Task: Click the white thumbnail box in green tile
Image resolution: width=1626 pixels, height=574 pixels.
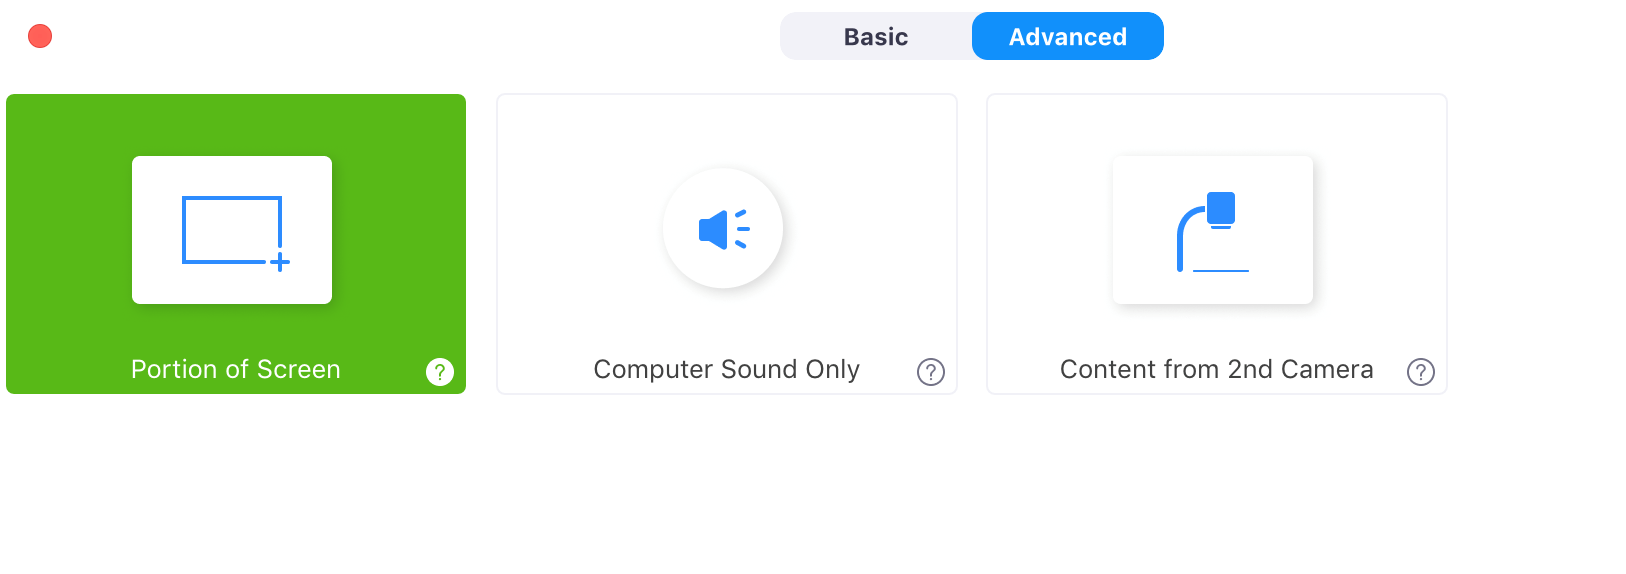Action: [232, 230]
